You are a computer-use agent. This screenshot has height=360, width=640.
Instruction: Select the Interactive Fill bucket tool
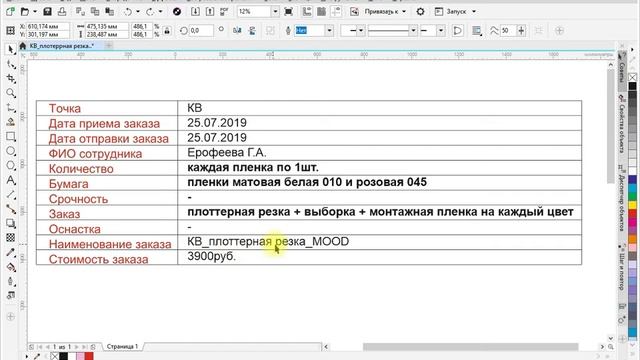(11, 267)
